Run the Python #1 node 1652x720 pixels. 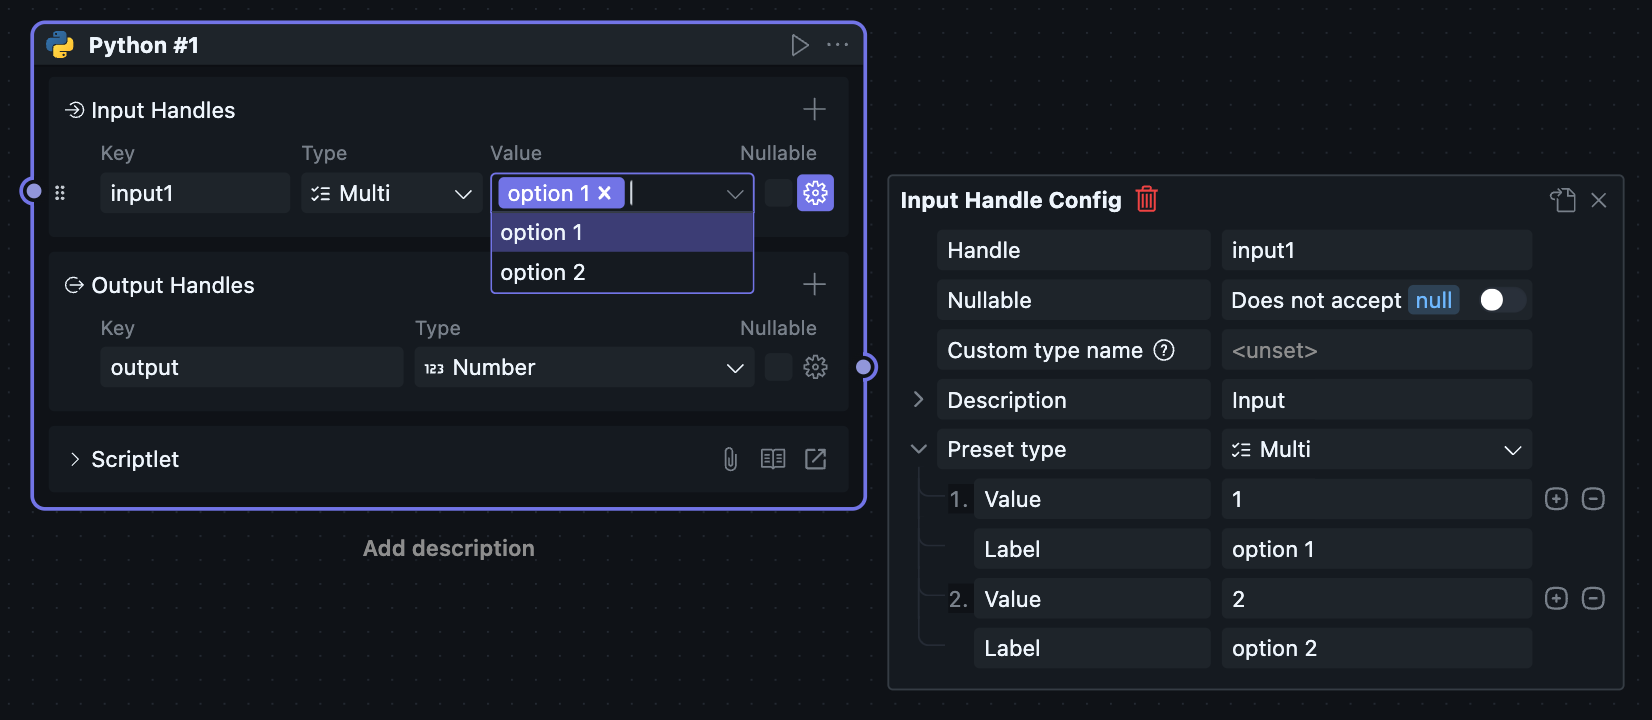799,45
